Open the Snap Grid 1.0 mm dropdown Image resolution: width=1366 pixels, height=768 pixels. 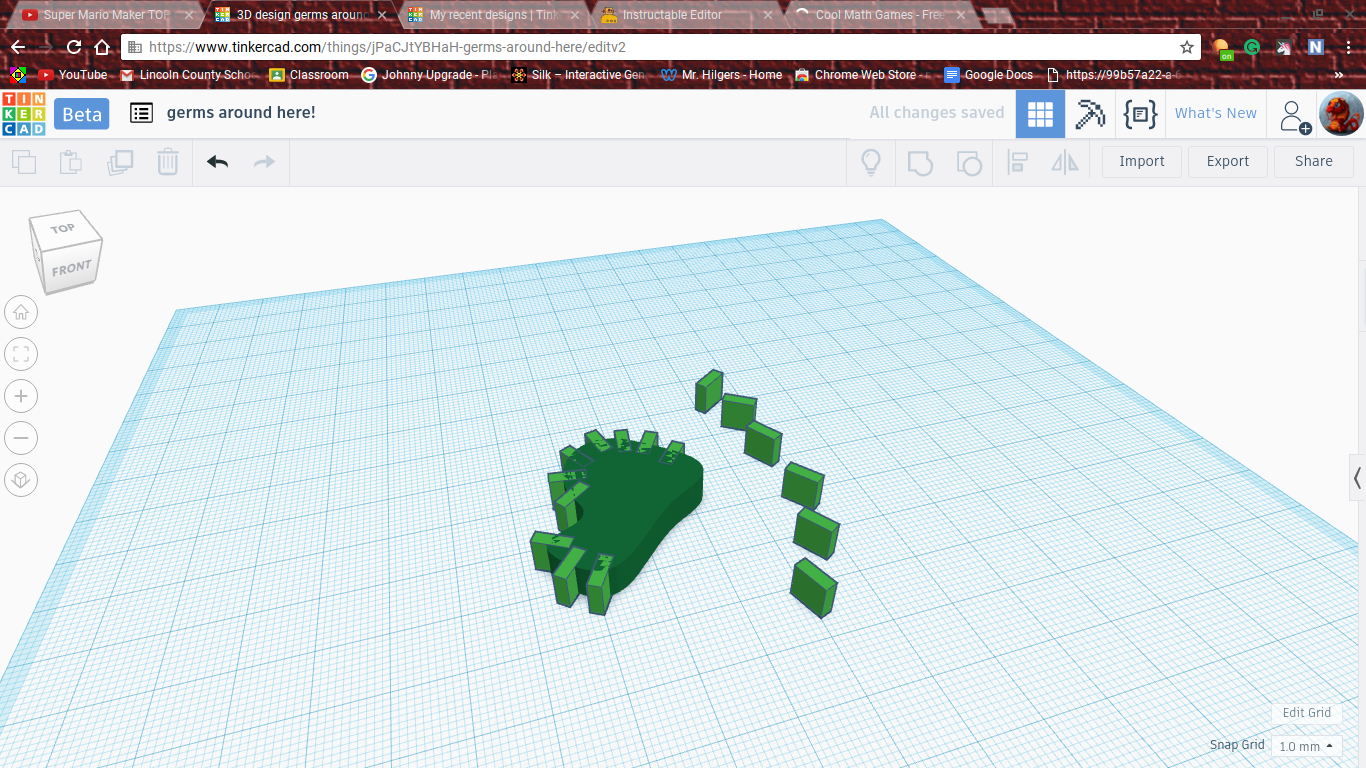click(x=1306, y=746)
